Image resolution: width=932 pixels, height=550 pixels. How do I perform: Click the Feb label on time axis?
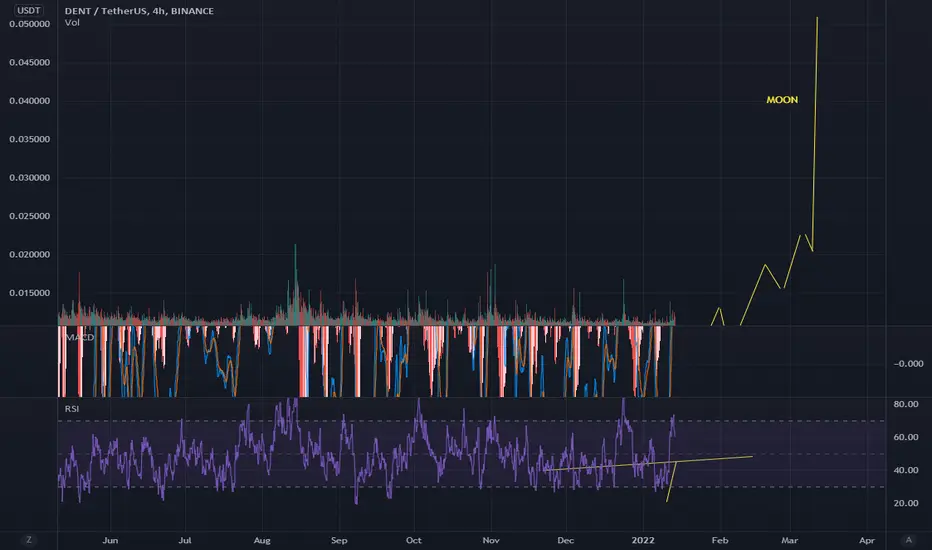tap(720, 540)
